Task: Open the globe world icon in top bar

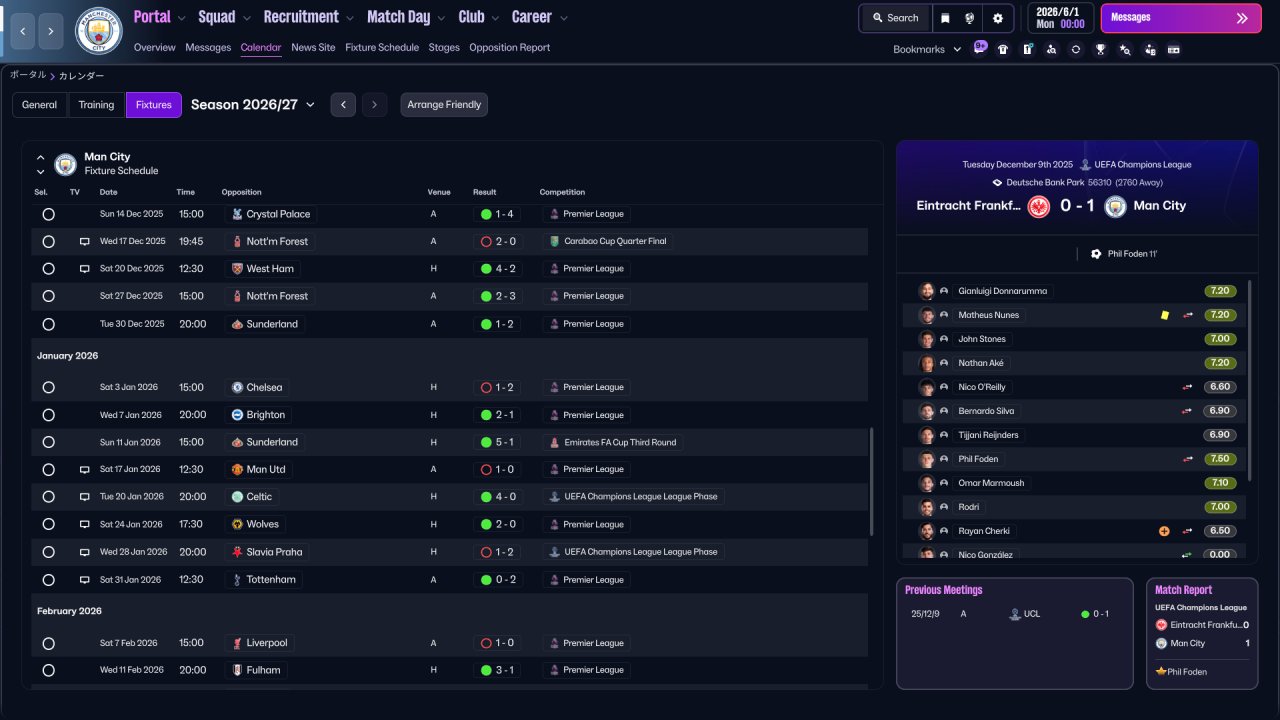Action: coord(970,18)
